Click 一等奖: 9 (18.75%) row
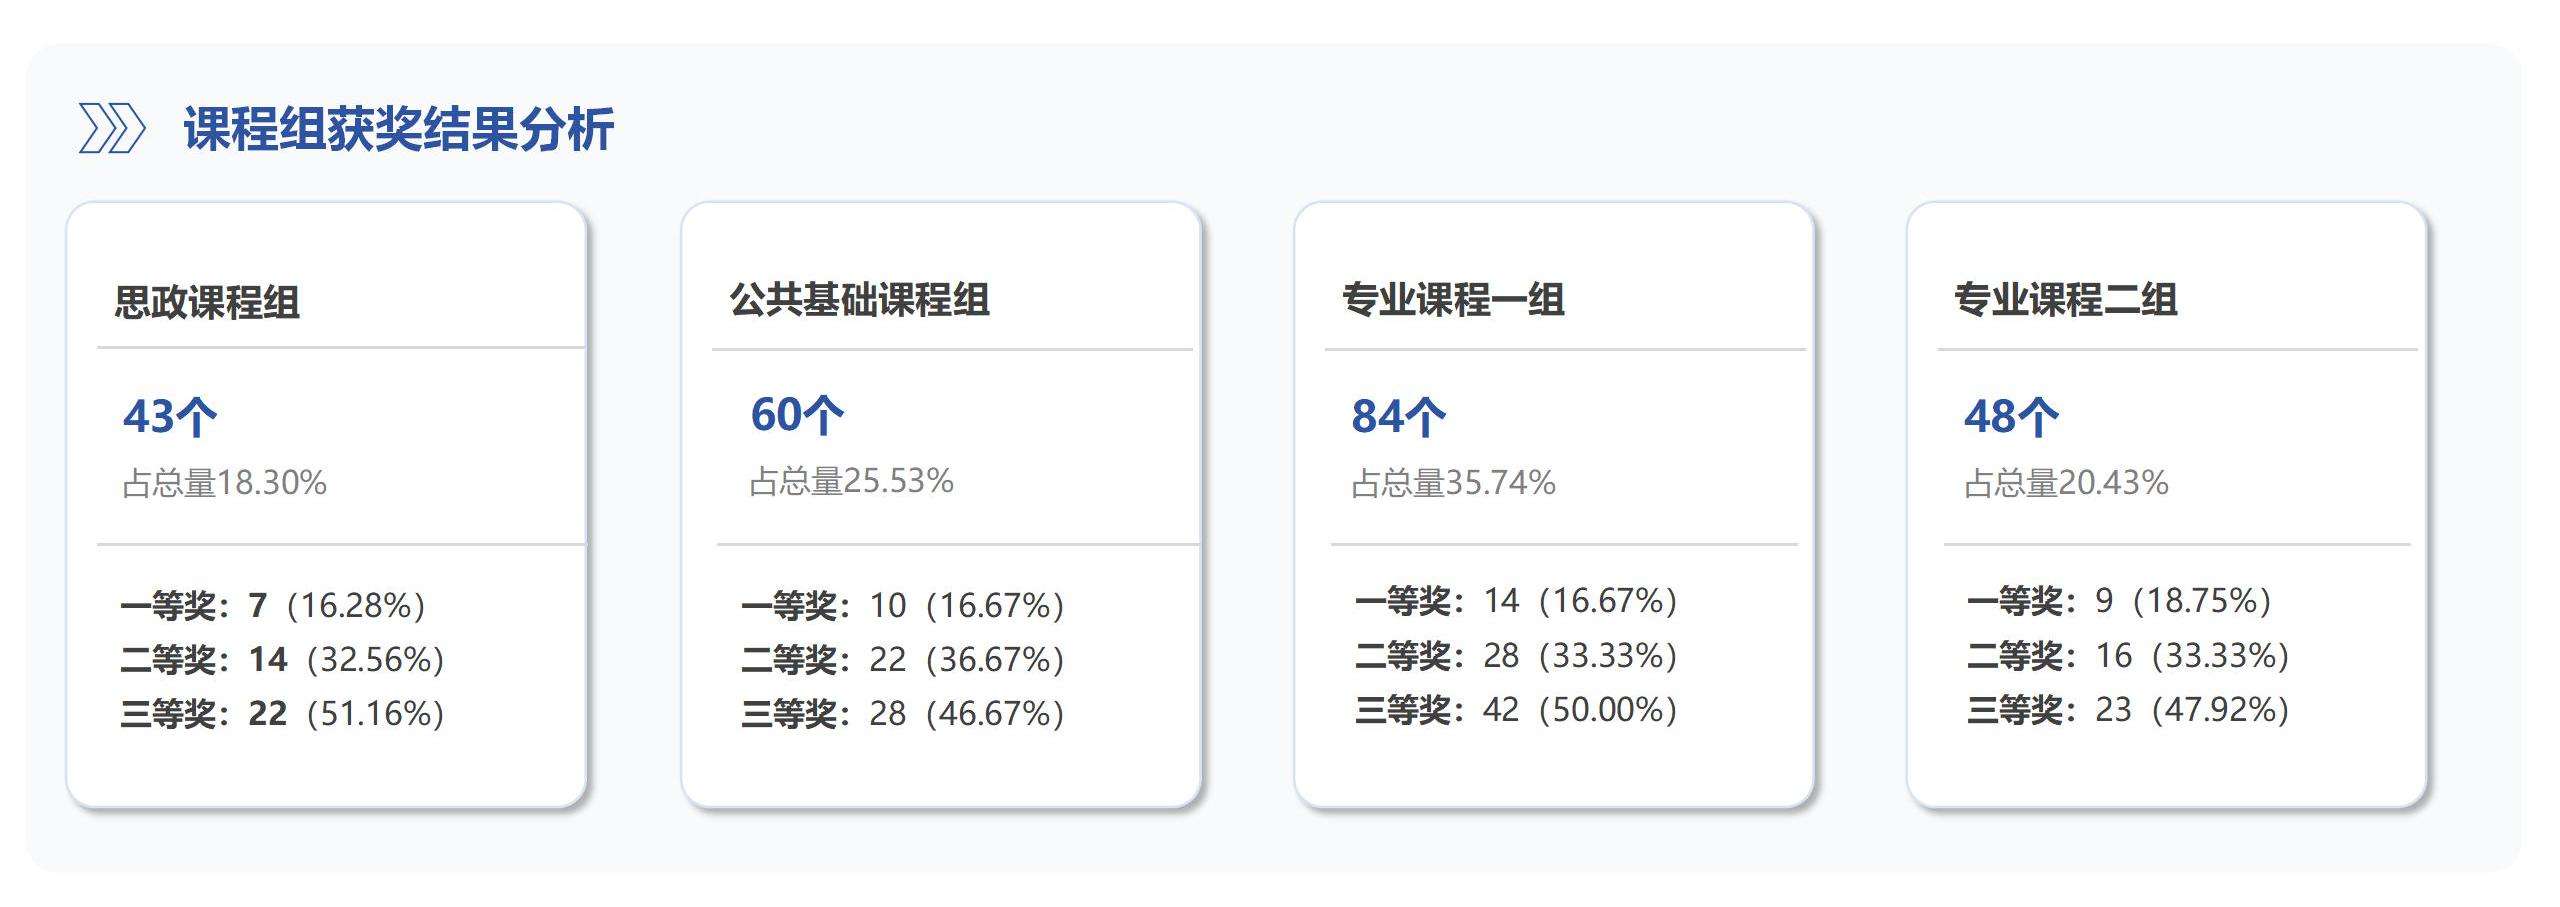This screenshot has height=907, width=2560. 2120,601
